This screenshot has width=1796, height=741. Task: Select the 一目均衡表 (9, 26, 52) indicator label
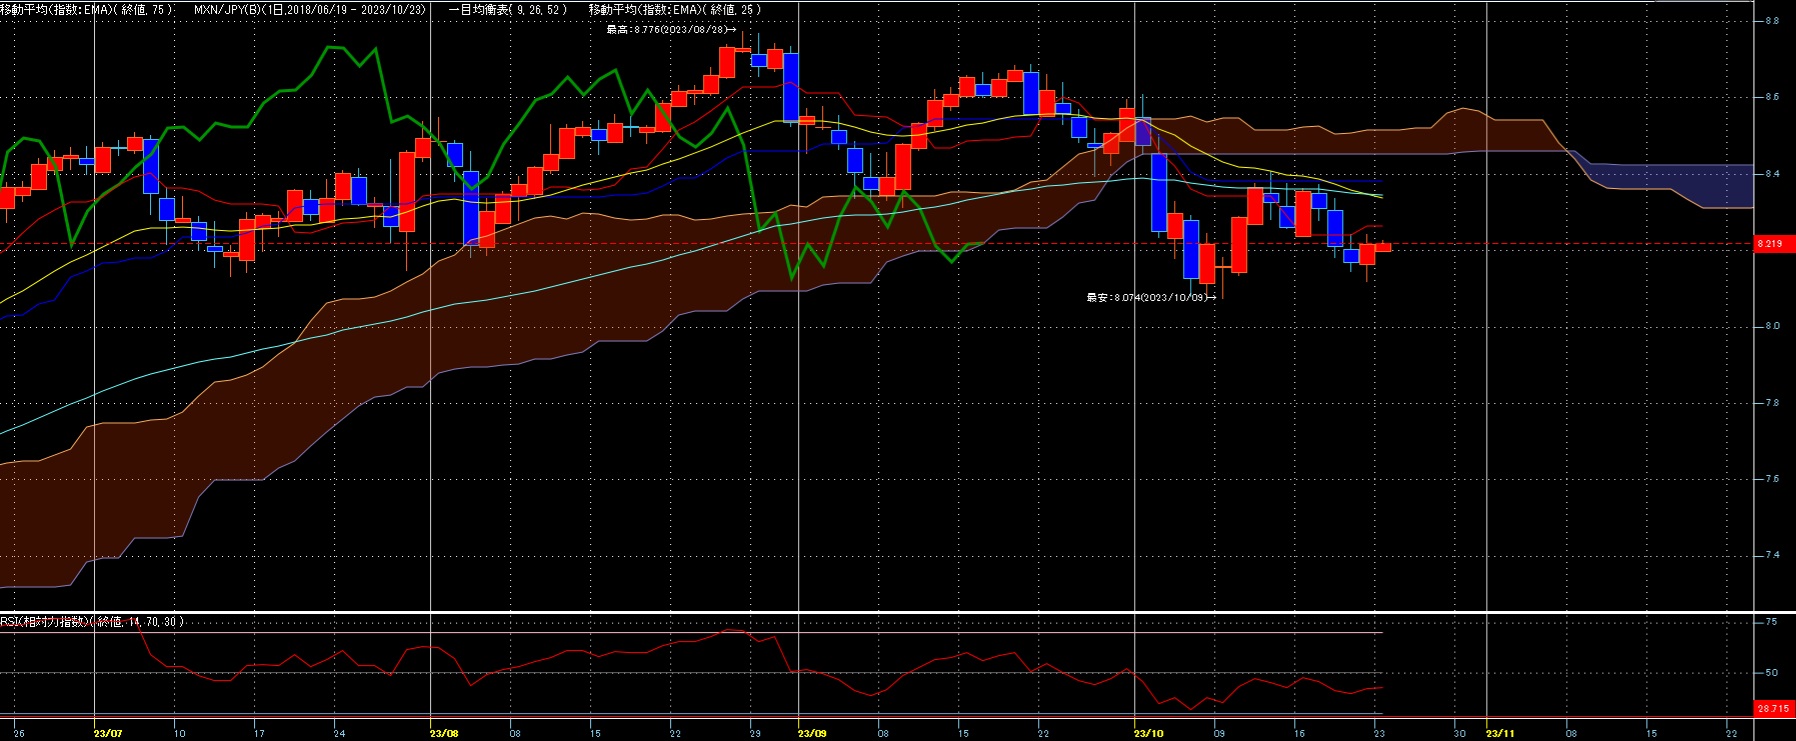508,9
